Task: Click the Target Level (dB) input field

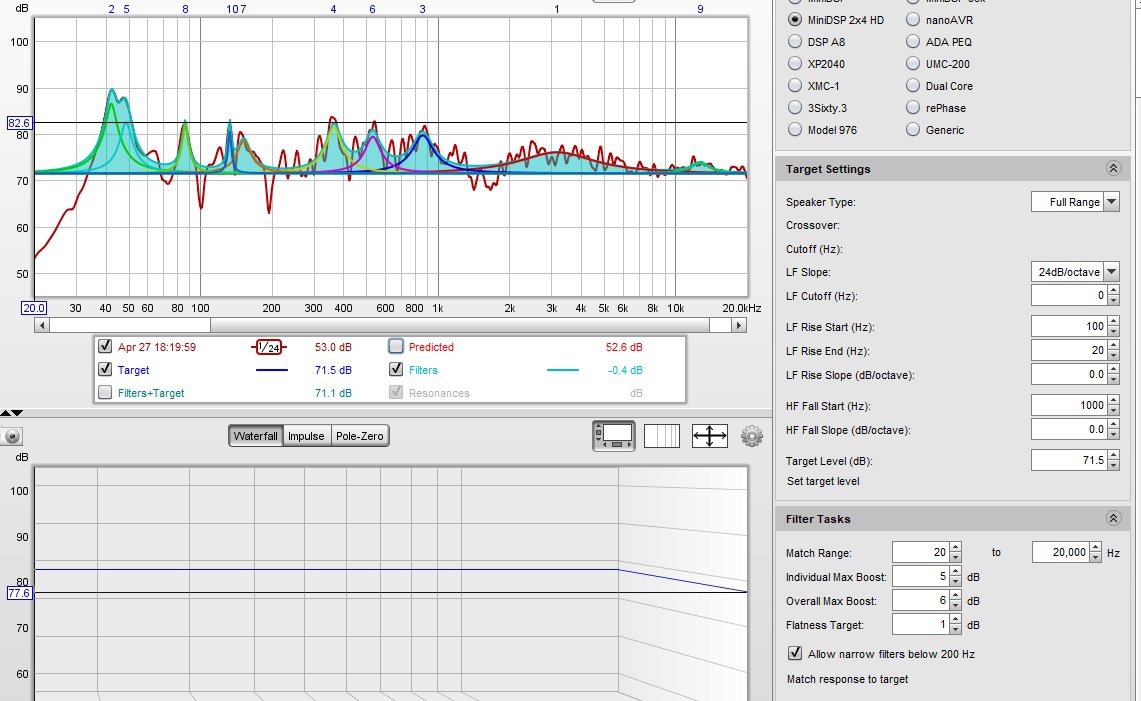Action: click(x=1068, y=461)
